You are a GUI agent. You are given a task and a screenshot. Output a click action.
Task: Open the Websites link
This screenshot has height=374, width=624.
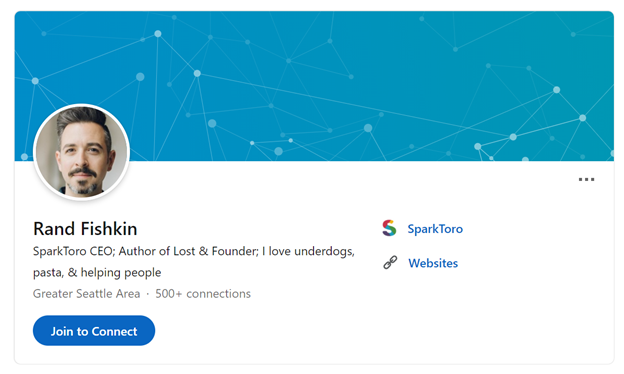[433, 263]
